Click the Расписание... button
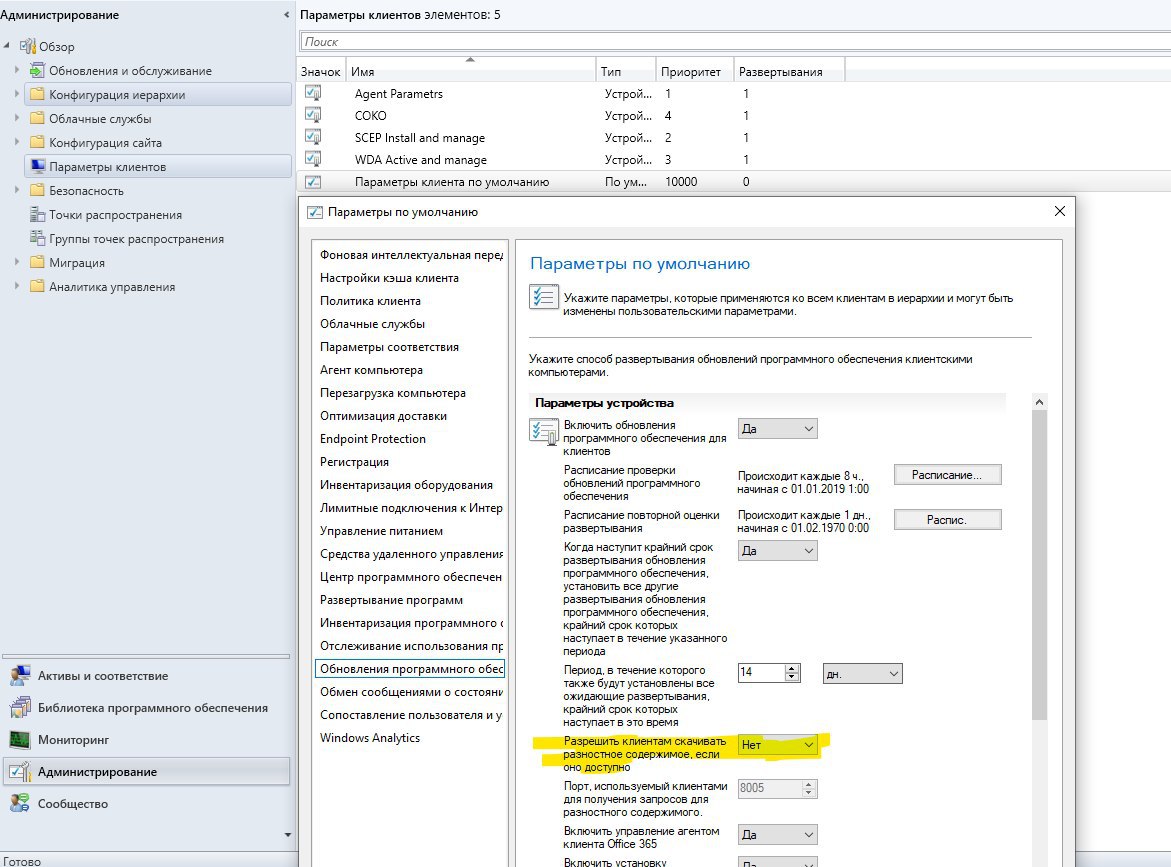The image size is (1171, 867). click(947, 475)
